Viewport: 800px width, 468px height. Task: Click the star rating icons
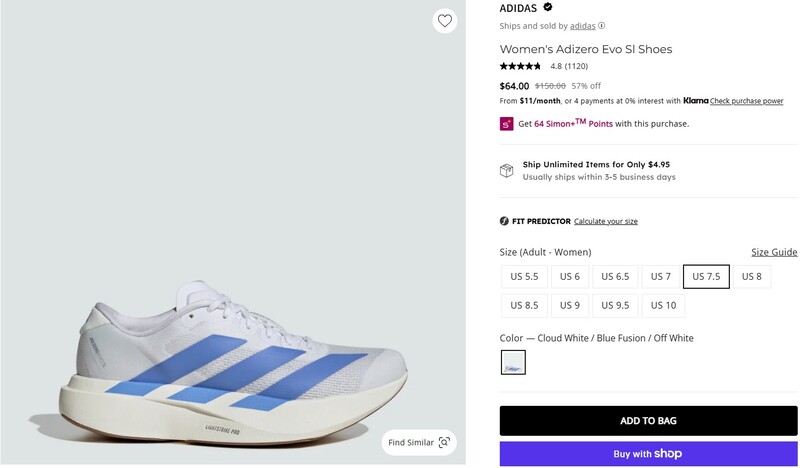pyautogui.click(x=520, y=66)
